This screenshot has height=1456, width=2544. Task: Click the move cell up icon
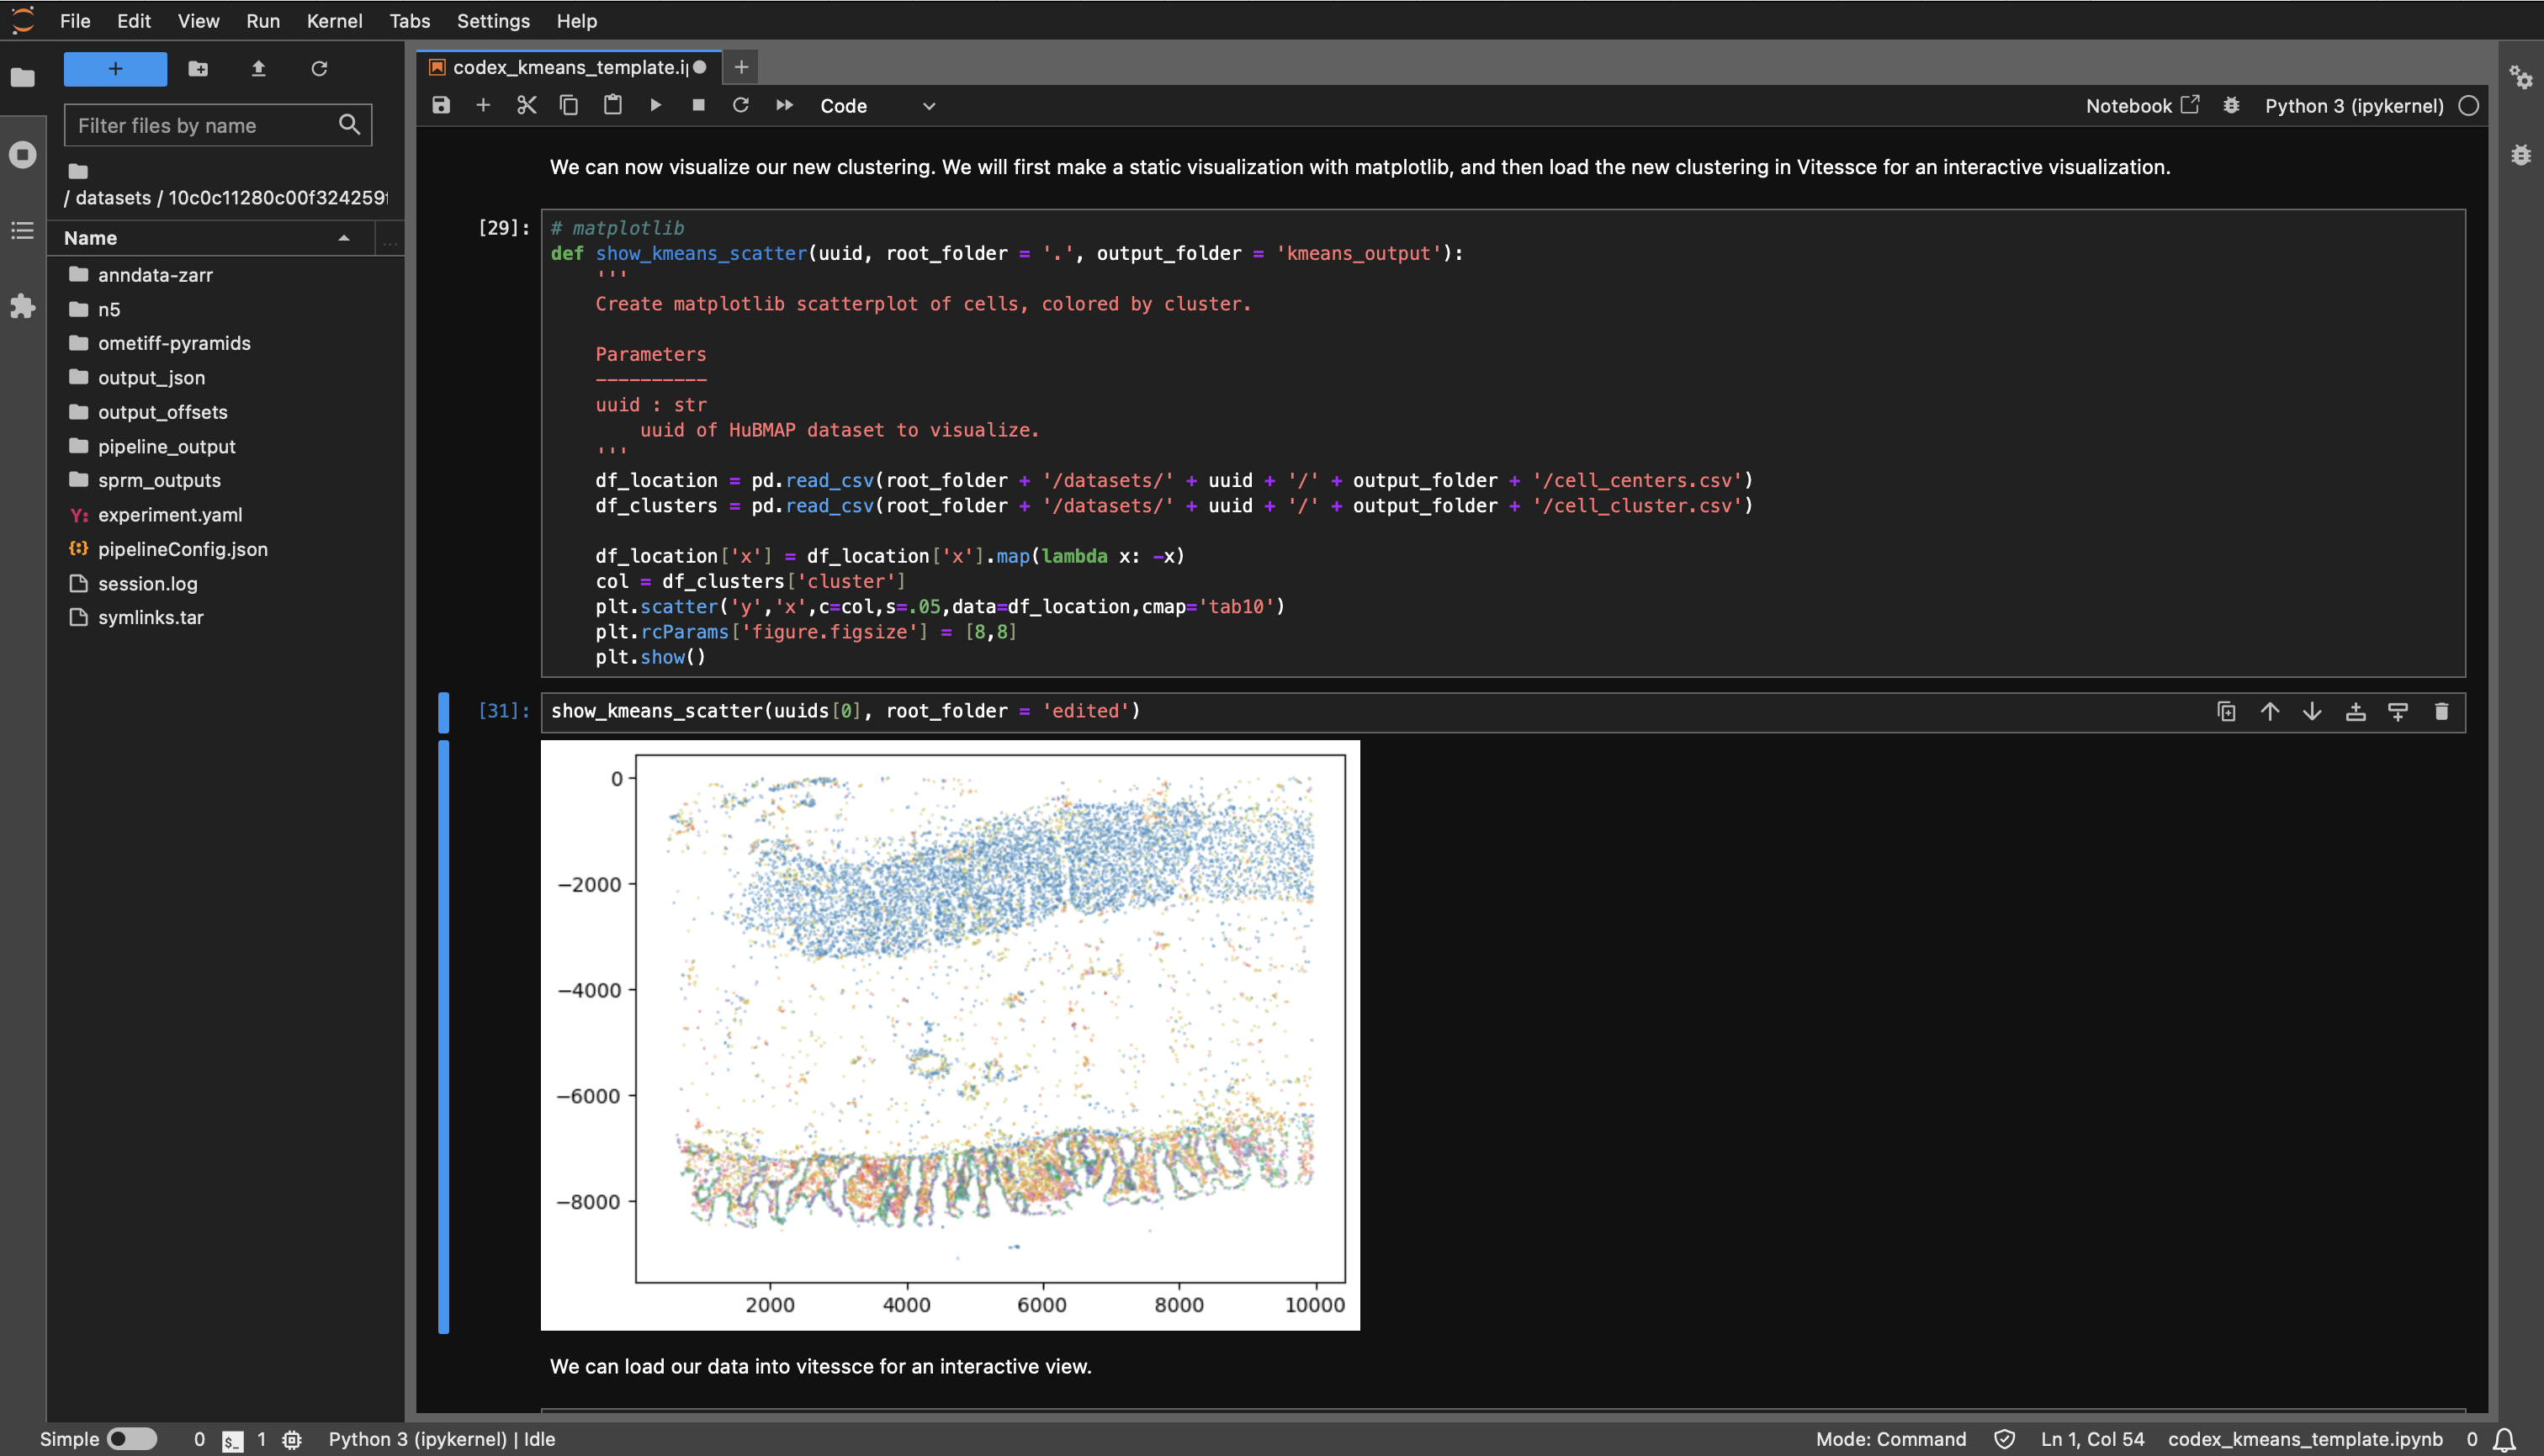click(x=2268, y=712)
